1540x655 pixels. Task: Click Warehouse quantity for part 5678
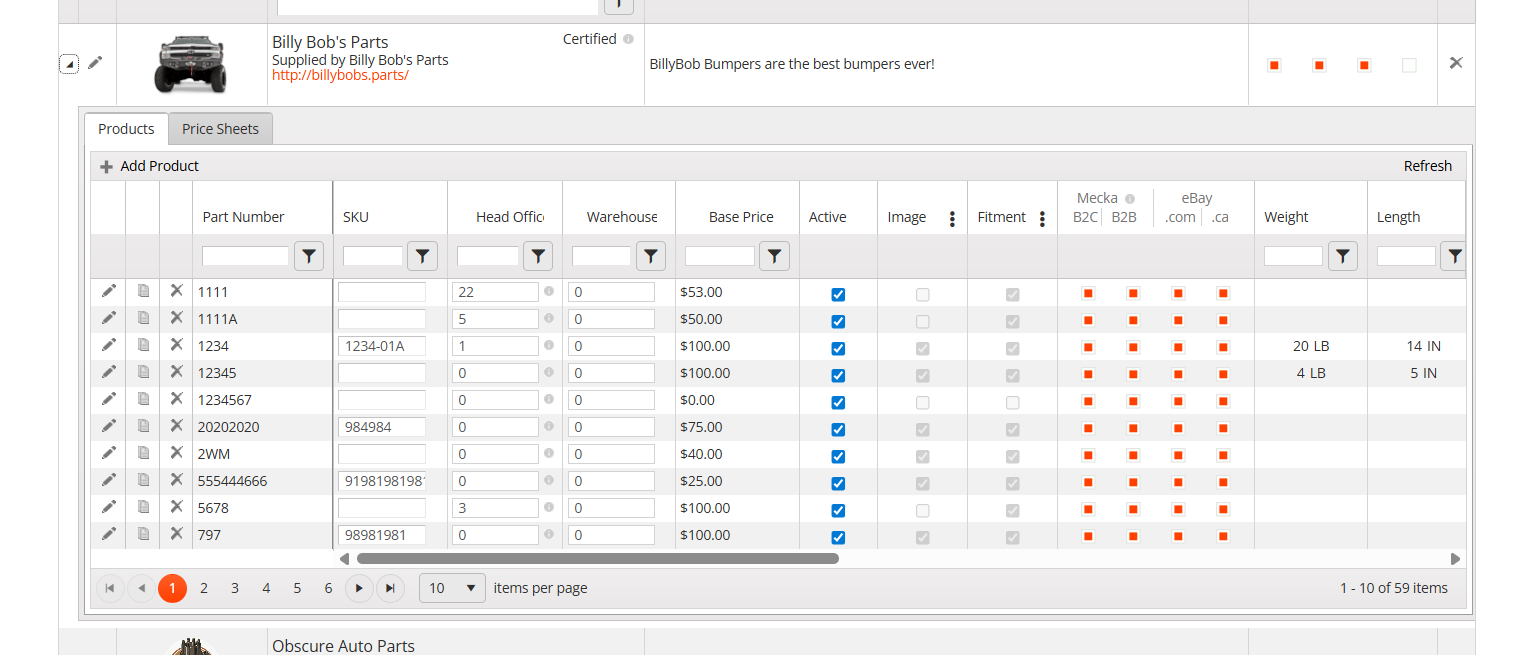(x=611, y=508)
